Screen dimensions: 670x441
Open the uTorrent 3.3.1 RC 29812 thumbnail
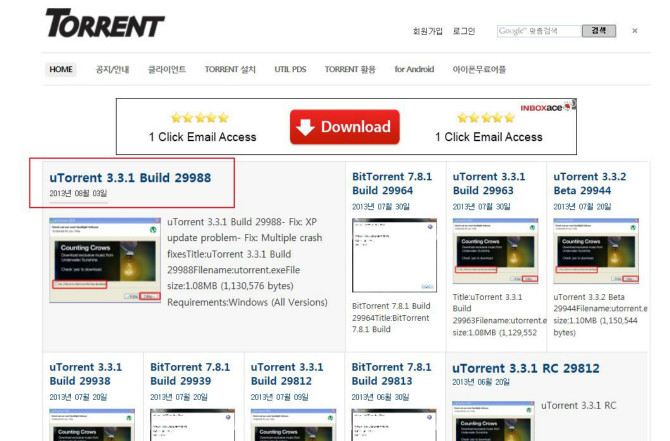click(x=493, y=421)
